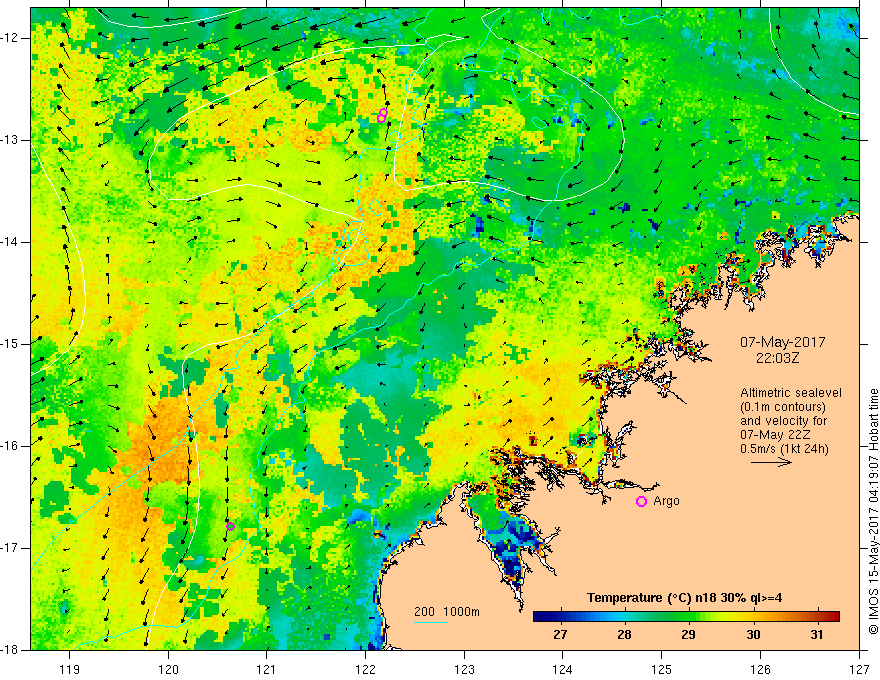This screenshot has height=680, width=880.
Task: Click color bar tick label 28
Action: pyautogui.click(x=624, y=635)
